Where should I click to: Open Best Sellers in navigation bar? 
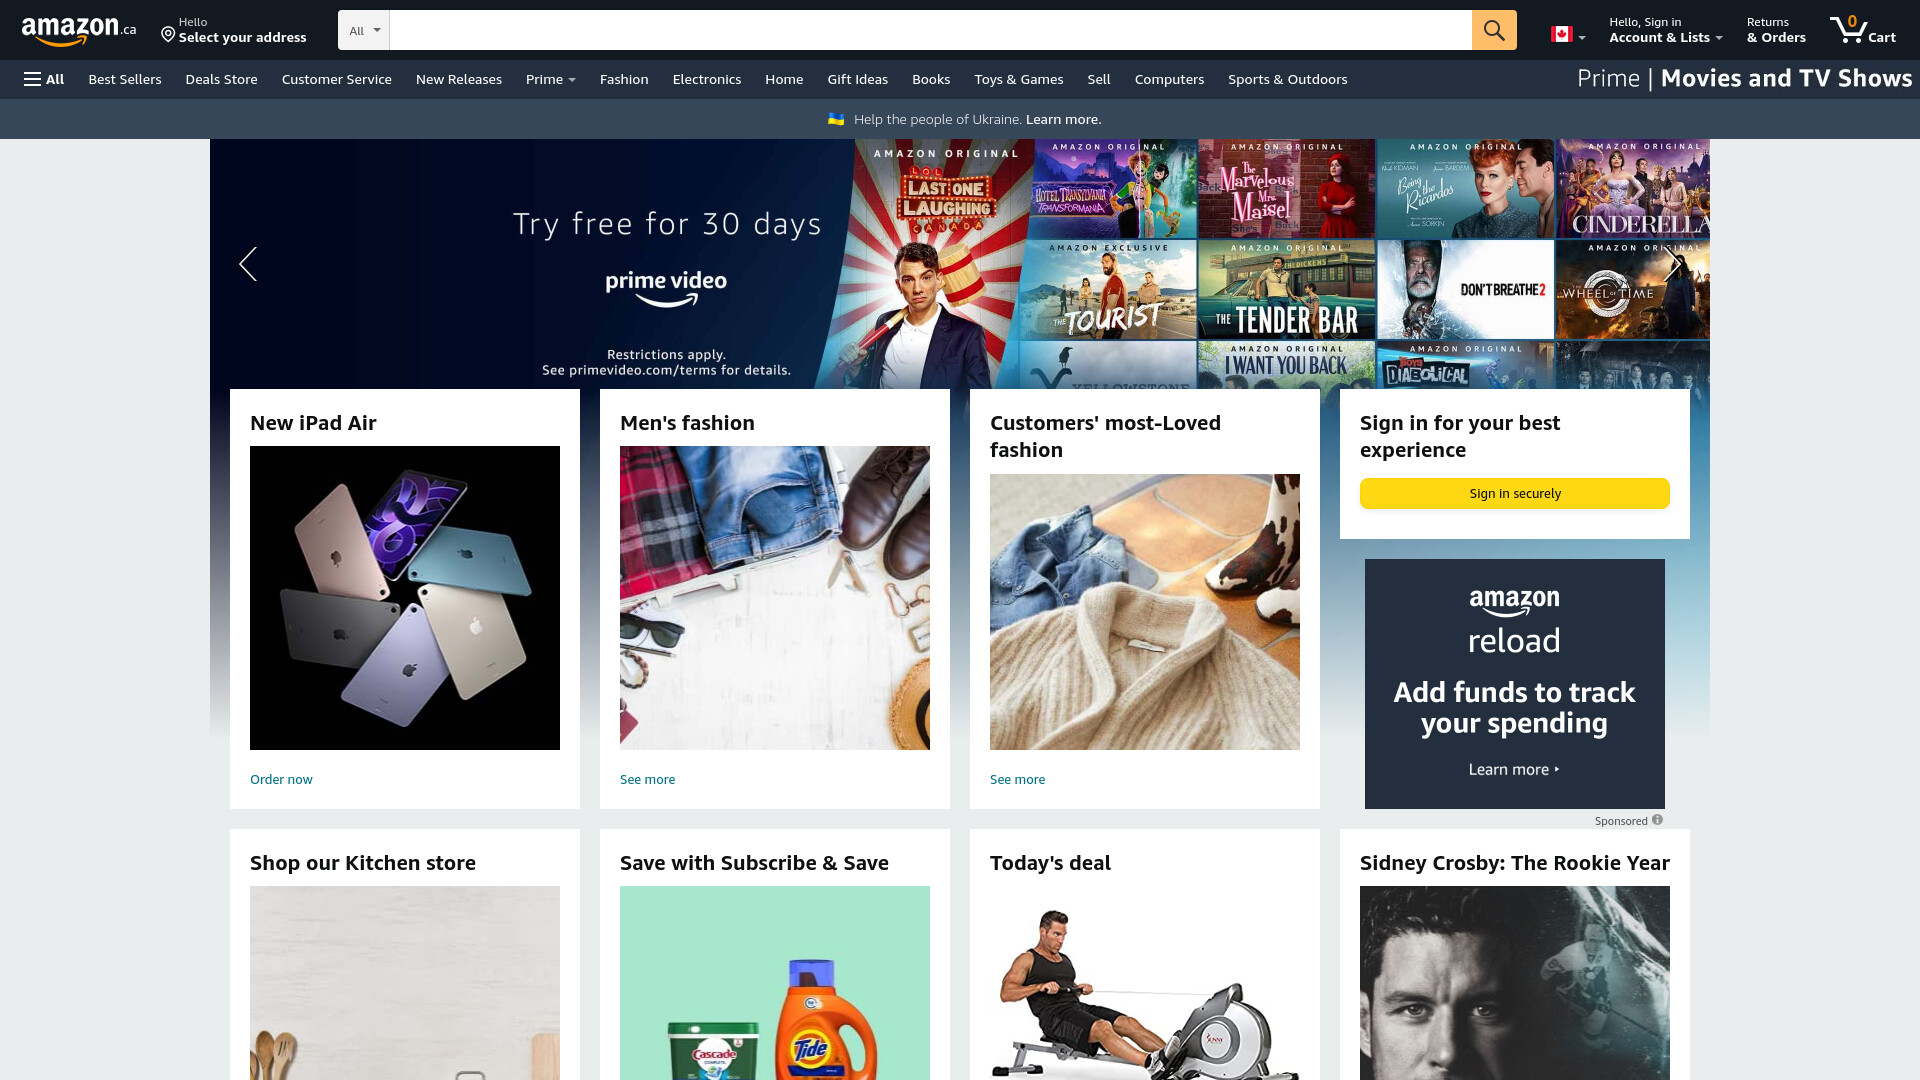(125, 79)
